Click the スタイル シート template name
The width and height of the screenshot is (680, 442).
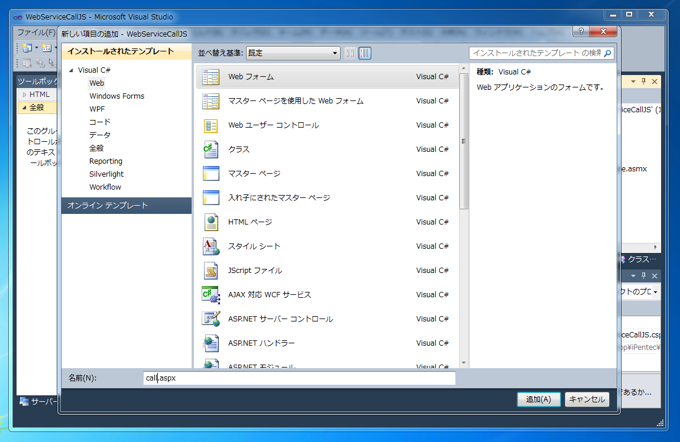click(254, 246)
